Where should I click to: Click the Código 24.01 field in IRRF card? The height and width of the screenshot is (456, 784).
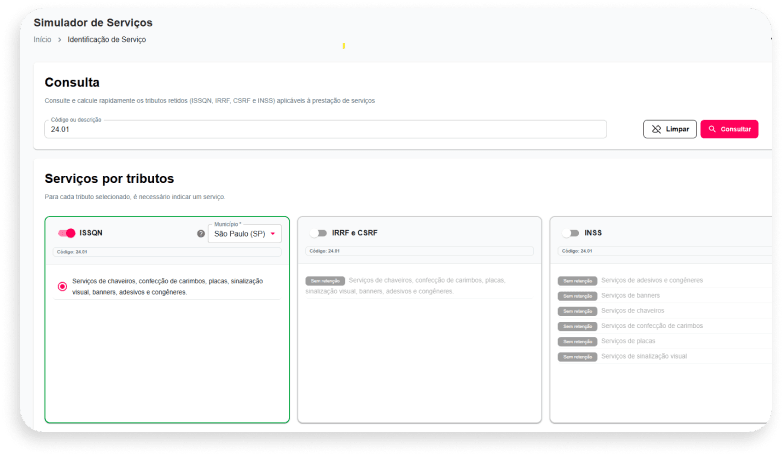(x=420, y=251)
